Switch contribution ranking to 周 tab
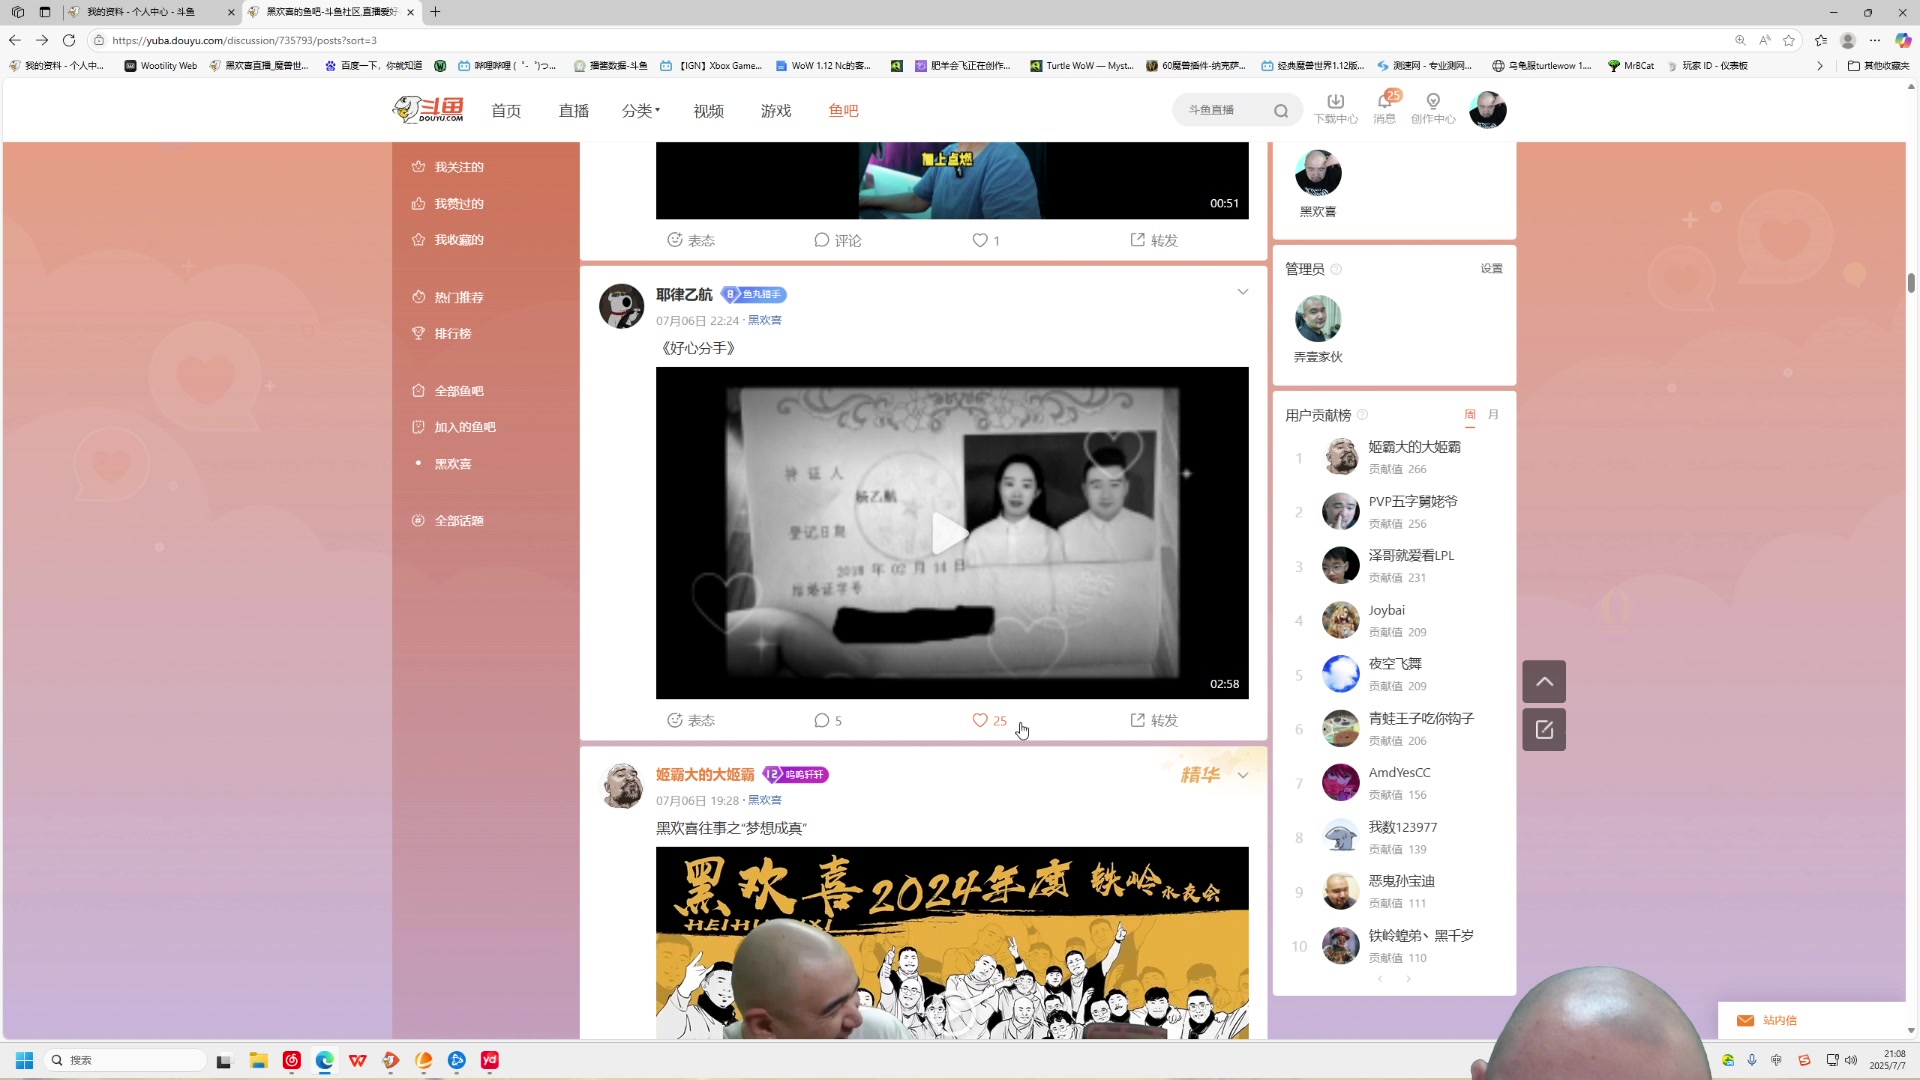The height and width of the screenshot is (1080, 1920). (x=1470, y=415)
